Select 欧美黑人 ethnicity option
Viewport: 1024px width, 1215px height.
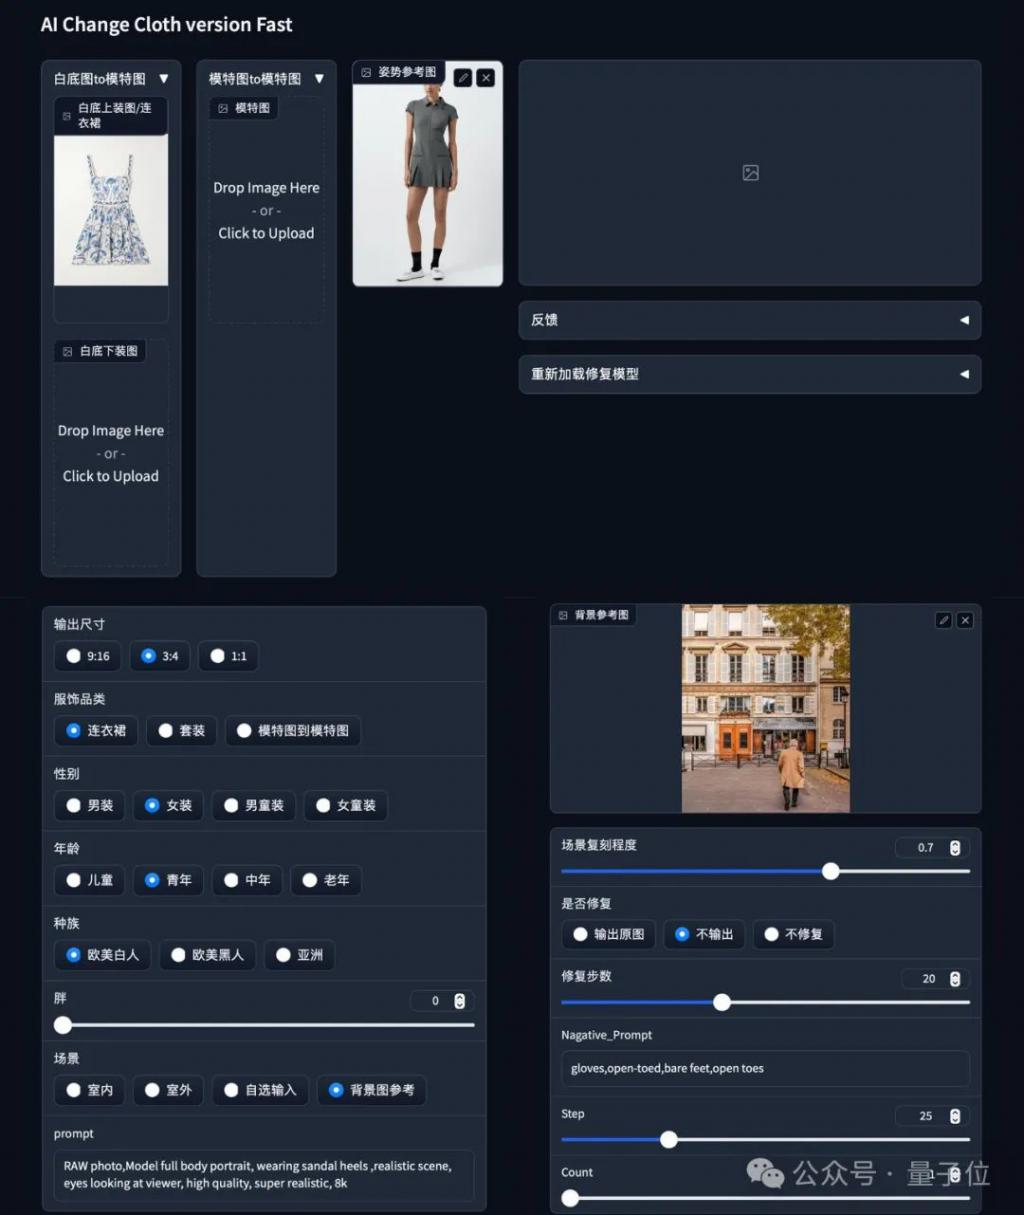click(207, 955)
